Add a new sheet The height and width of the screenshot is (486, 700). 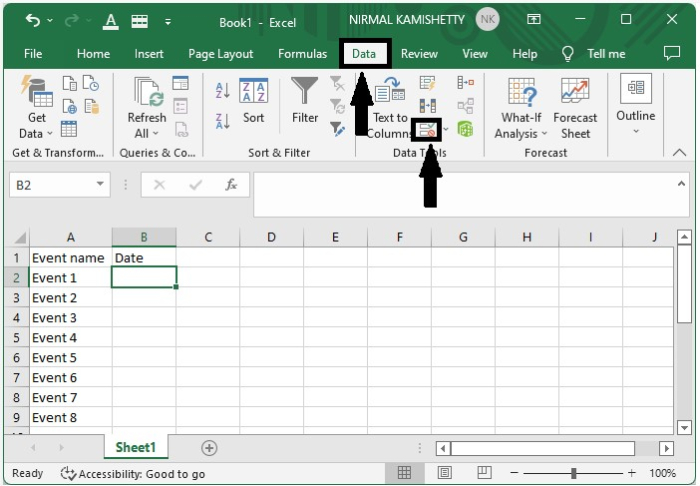click(209, 448)
